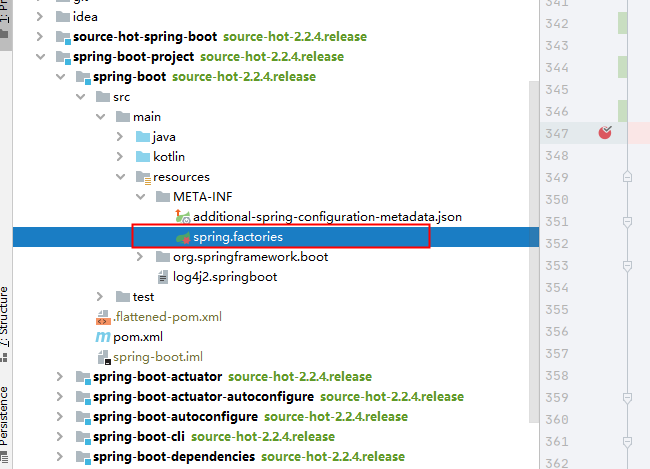Click the resources folder icon
Screen dimensions: 650x469
pyautogui.click(x=142, y=177)
